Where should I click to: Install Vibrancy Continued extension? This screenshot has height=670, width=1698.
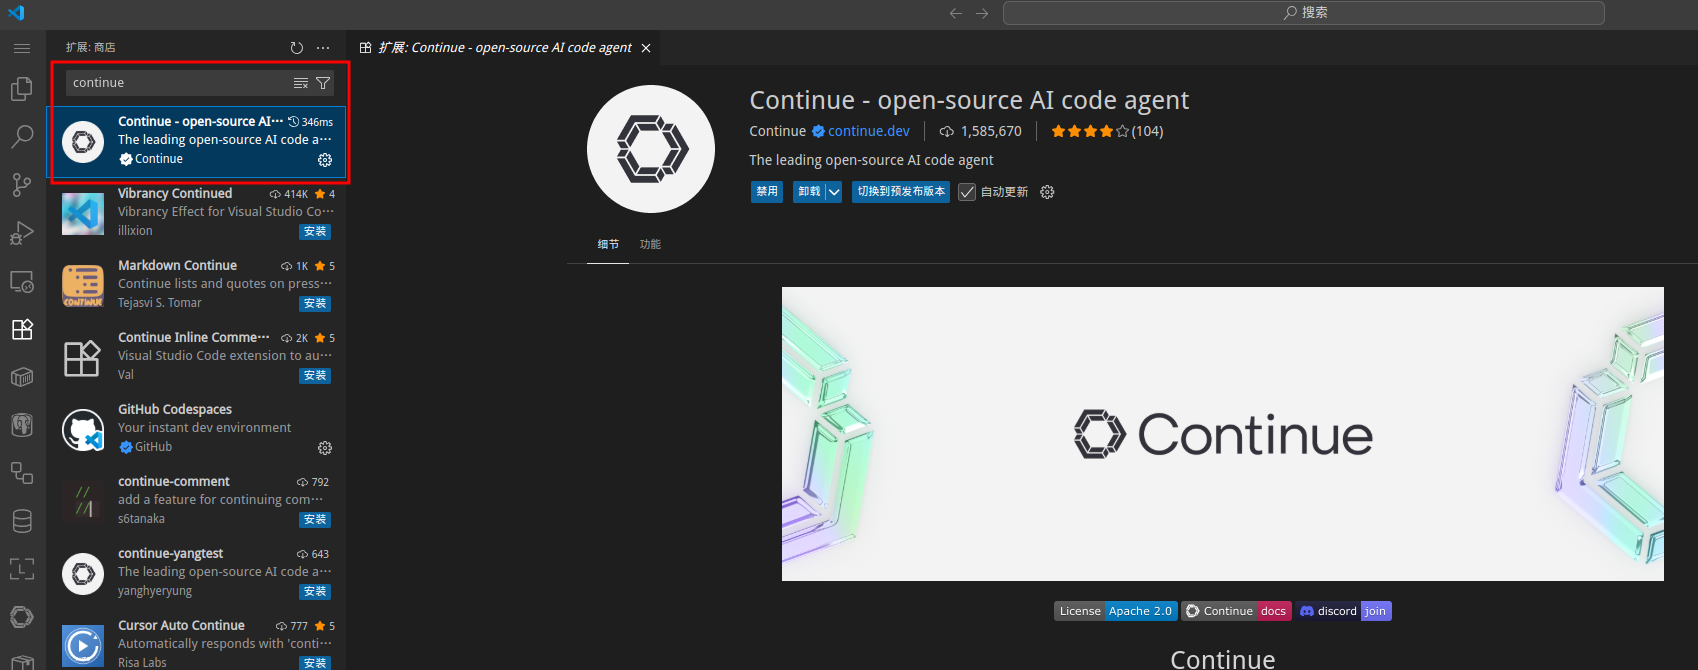[x=315, y=232]
